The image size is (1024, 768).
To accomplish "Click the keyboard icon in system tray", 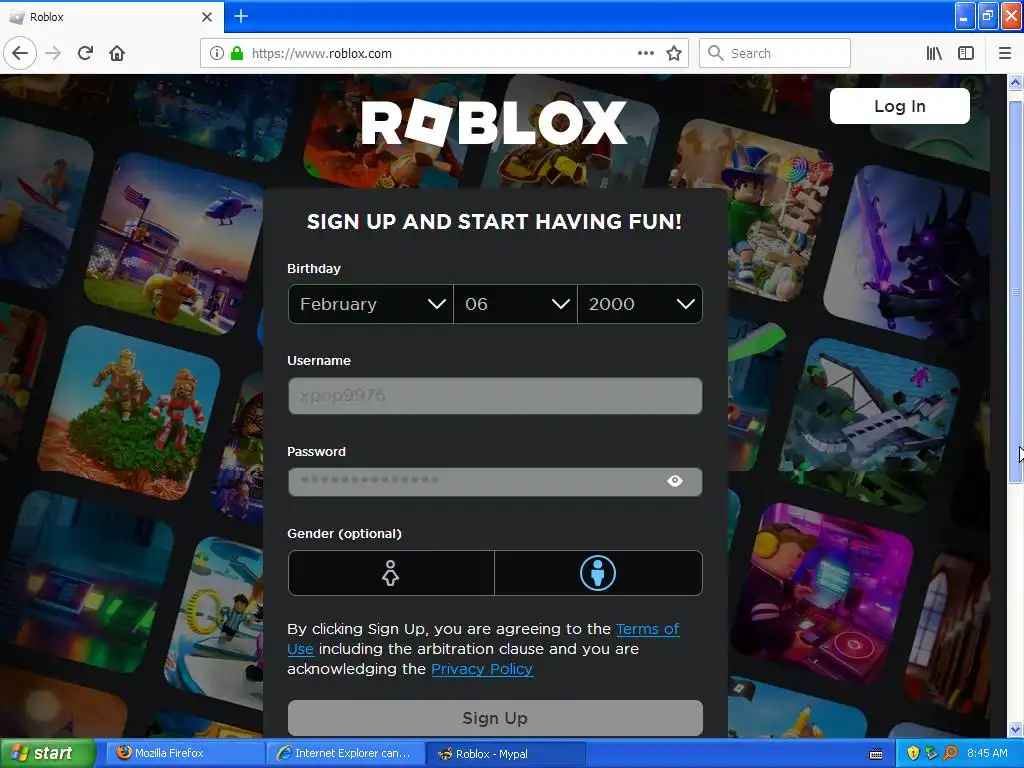I will [876, 754].
